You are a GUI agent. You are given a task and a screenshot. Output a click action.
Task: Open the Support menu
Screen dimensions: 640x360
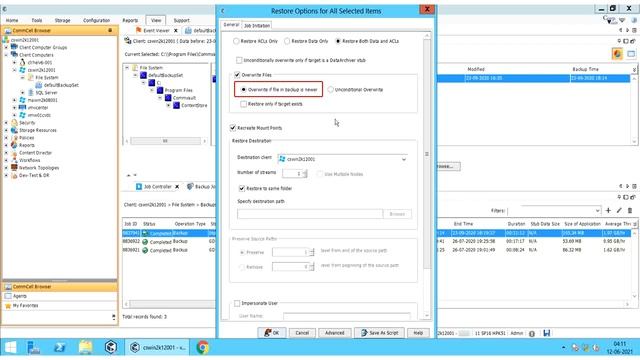pyautogui.click(x=181, y=20)
